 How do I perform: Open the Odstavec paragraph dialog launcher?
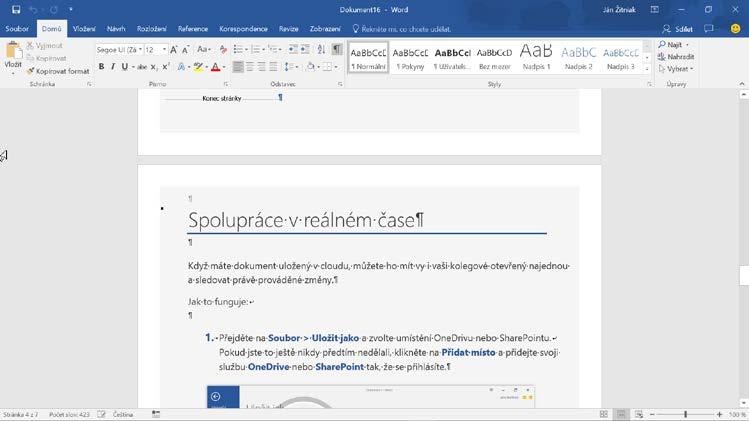tap(340, 84)
